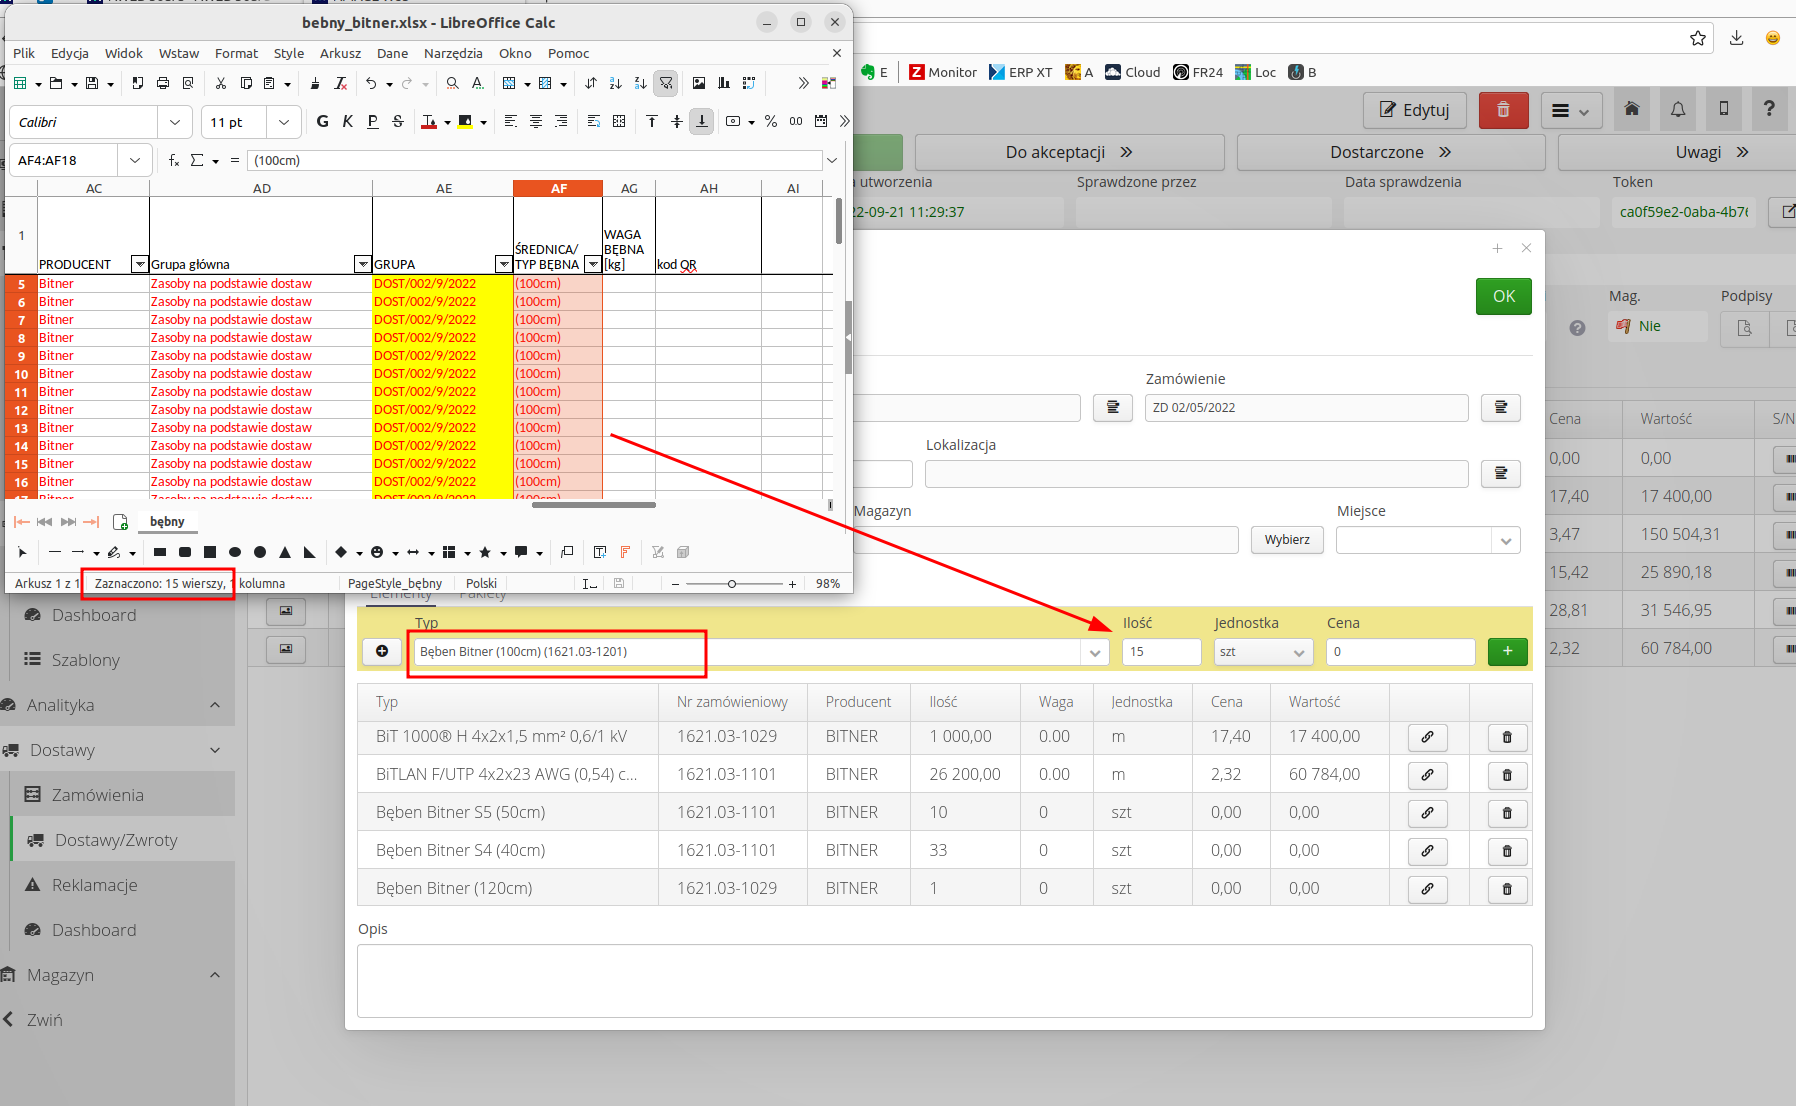Screen dimensions: 1796x1106
Task: Click the Wybierz warehouse button
Action: point(1287,540)
